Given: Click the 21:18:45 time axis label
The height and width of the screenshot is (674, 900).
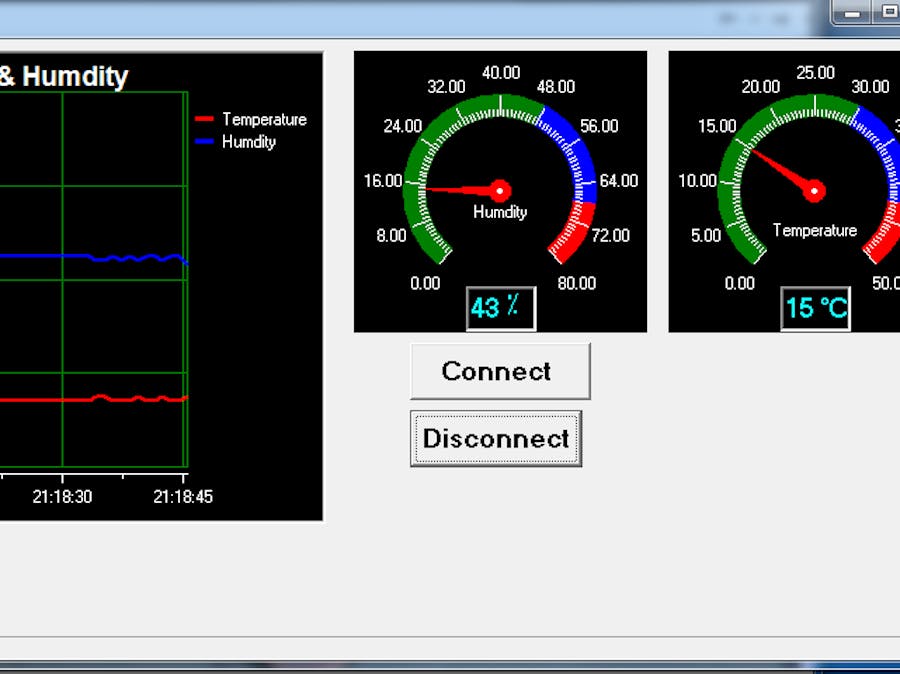Looking at the screenshot, I should point(185,495).
